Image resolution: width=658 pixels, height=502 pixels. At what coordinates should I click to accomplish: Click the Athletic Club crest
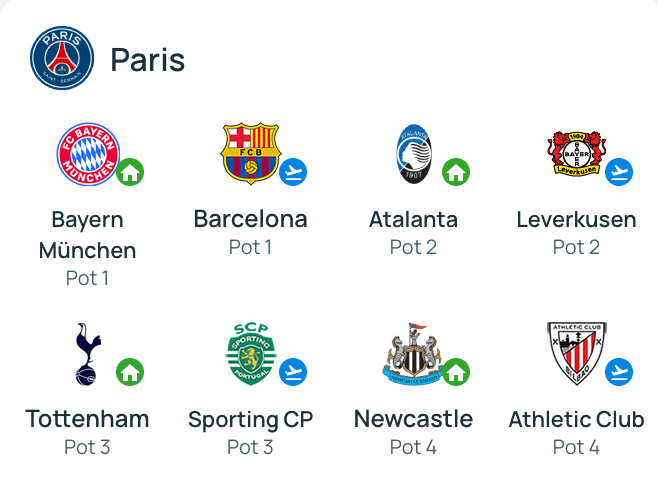[x=576, y=353]
